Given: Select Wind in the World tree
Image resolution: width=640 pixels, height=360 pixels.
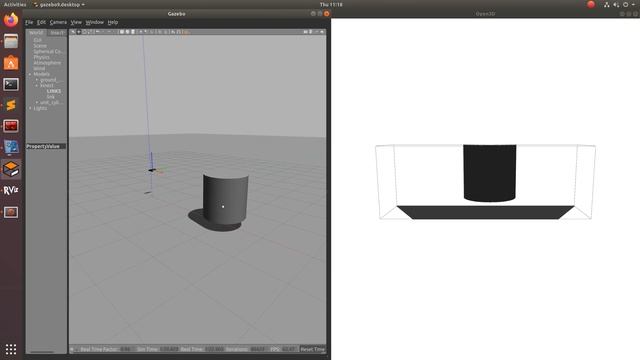Looking at the screenshot, I should click(x=39, y=69).
